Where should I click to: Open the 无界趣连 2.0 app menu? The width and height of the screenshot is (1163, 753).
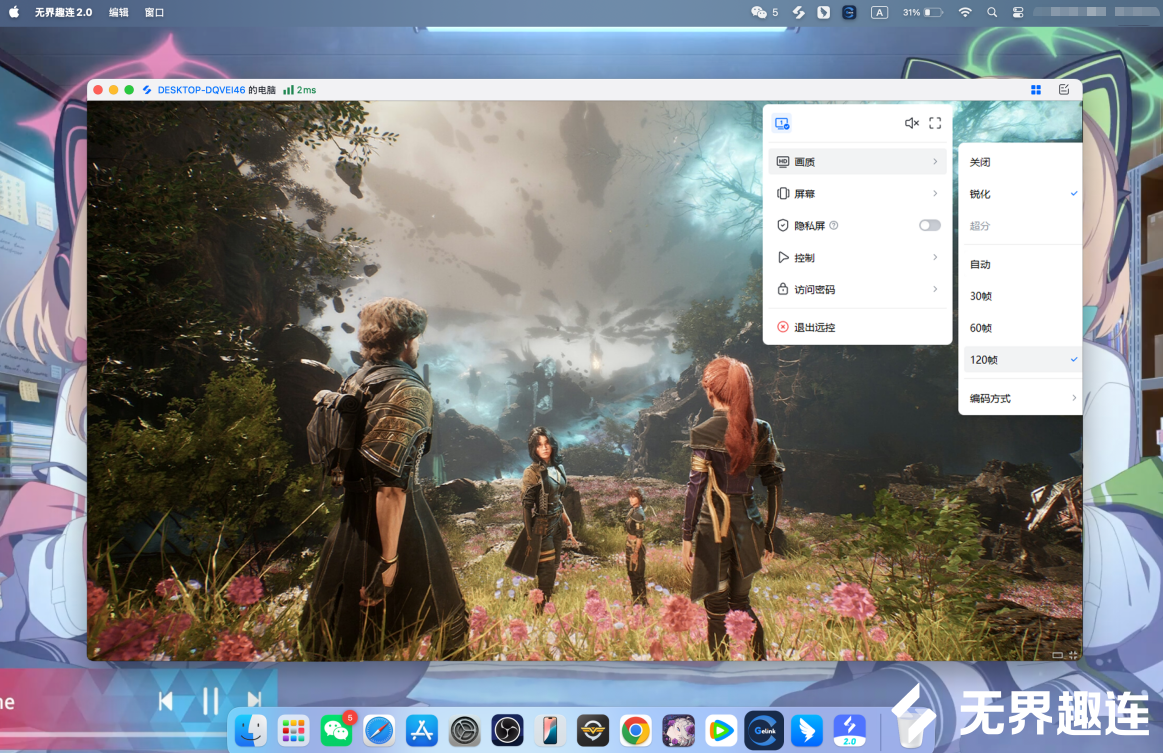click(x=63, y=12)
